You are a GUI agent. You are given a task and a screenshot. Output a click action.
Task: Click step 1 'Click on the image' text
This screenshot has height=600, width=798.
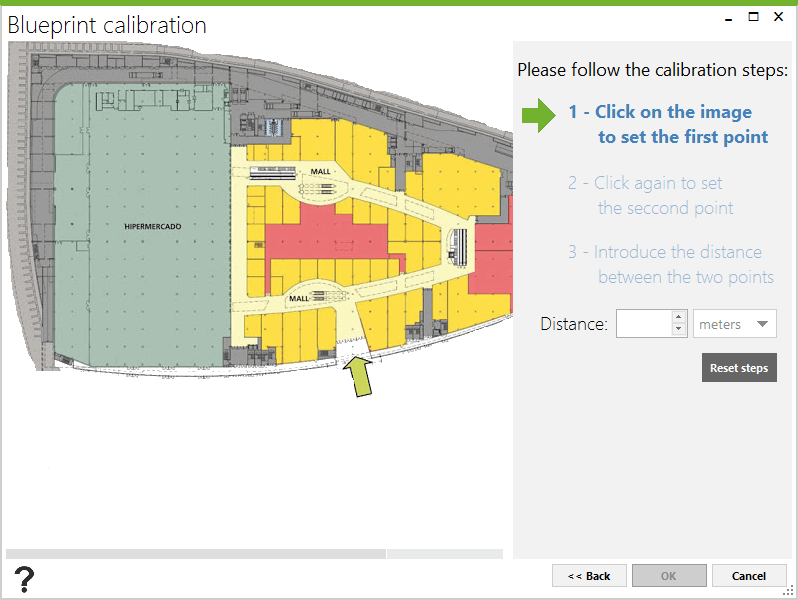(x=669, y=124)
